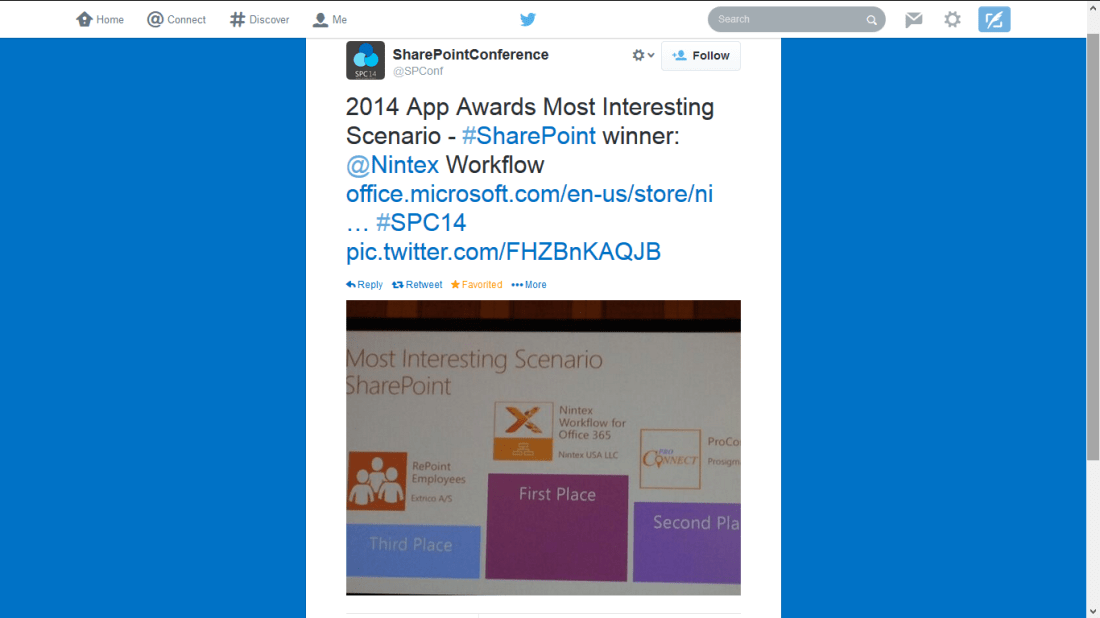Viewport: 1100px width, 618px height.
Task: Open the #SharePoint hashtag link
Action: coord(528,136)
